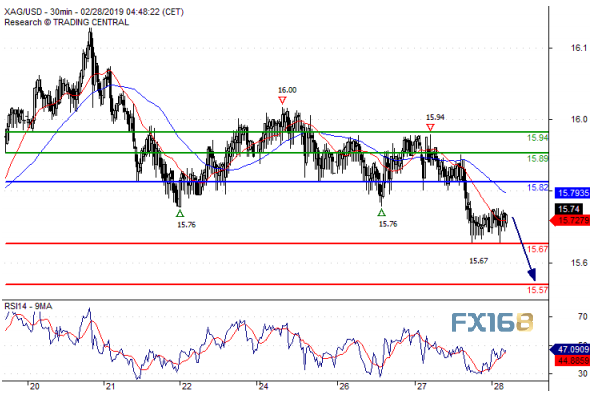Click the red 15.7279 price tag
The image size is (596, 398).
571,220
